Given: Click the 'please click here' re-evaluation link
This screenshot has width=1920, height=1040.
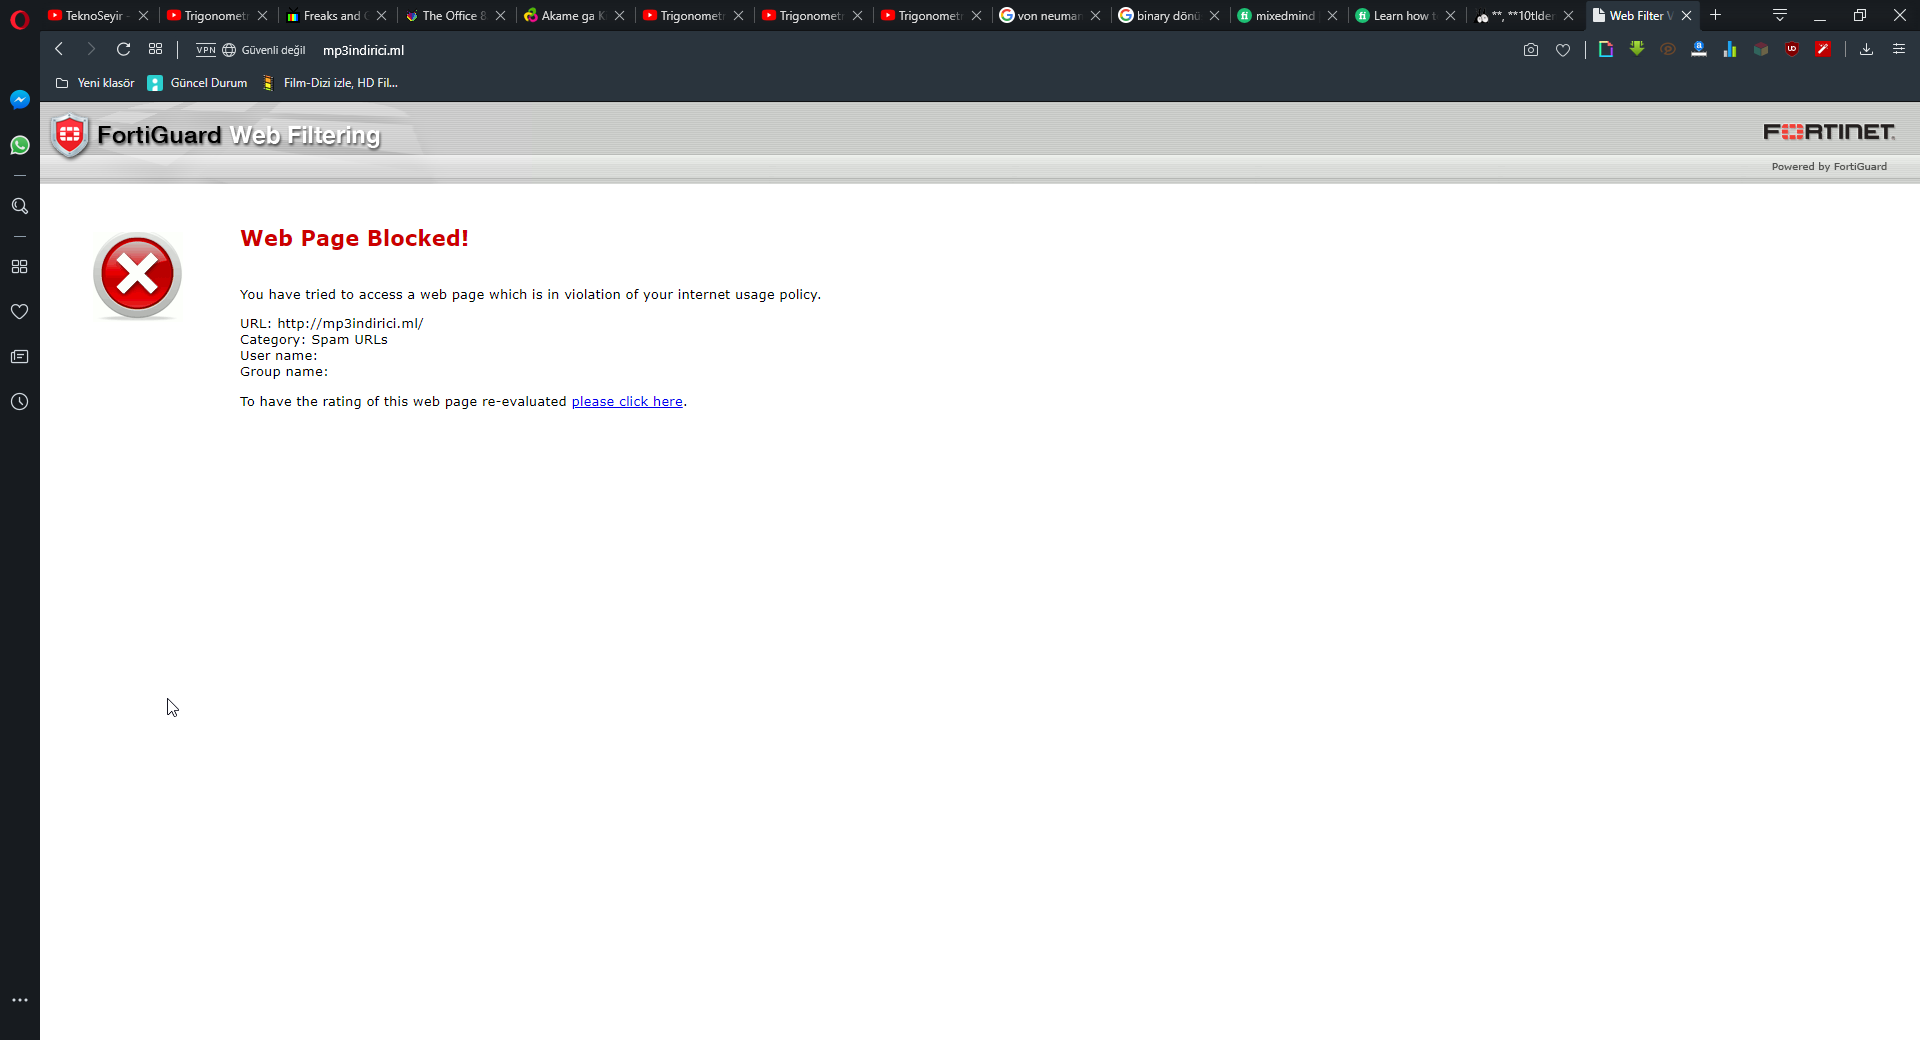Looking at the screenshot, I should [627, 402].
